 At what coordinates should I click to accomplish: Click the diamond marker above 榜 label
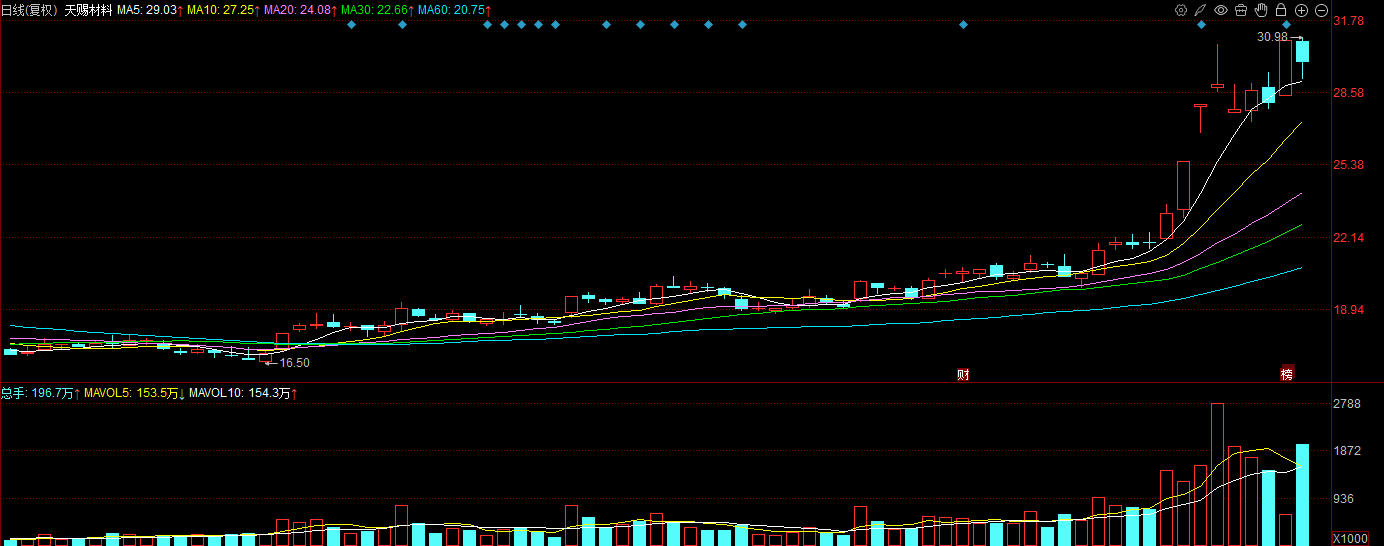[1287, 25]
